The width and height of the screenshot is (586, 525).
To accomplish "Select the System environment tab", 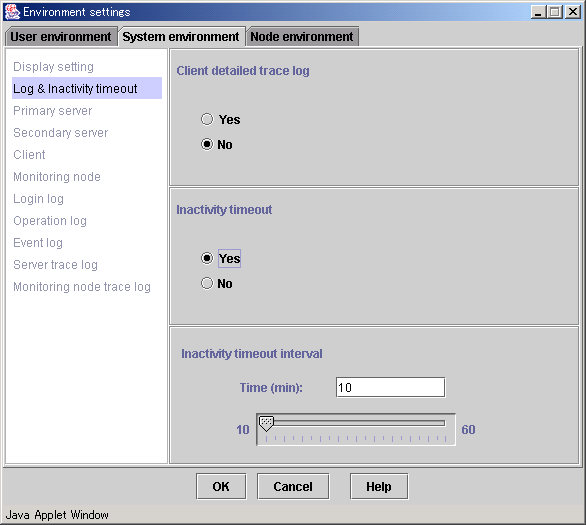I will coord(181,37).
